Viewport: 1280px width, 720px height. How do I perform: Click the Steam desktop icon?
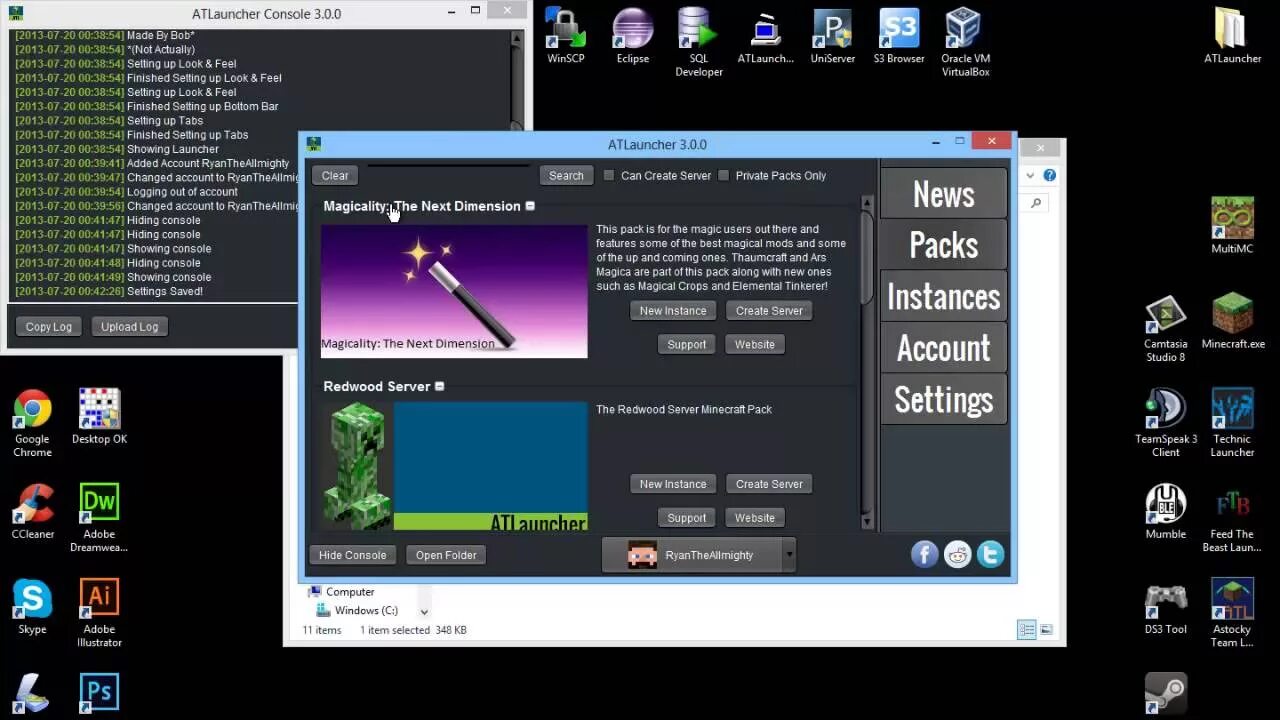[x=1165, y=692]
